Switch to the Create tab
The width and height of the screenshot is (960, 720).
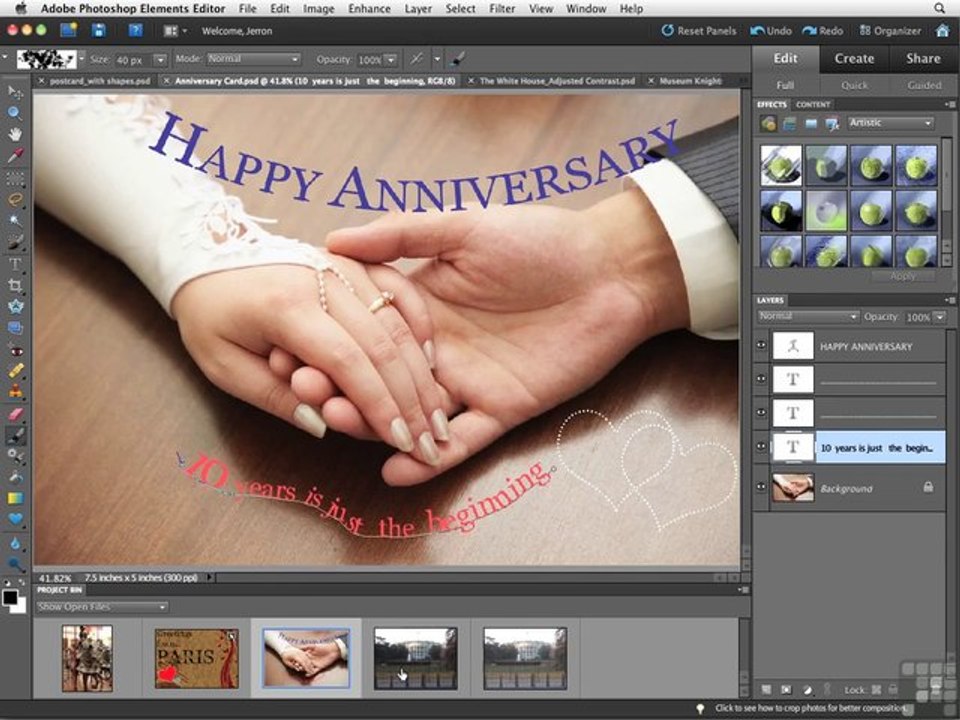click(854, 58)
